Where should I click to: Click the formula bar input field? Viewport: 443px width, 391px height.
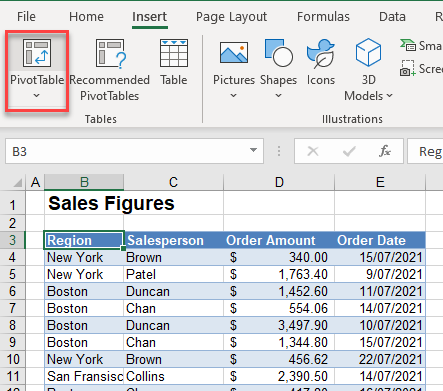click(425, 151)
